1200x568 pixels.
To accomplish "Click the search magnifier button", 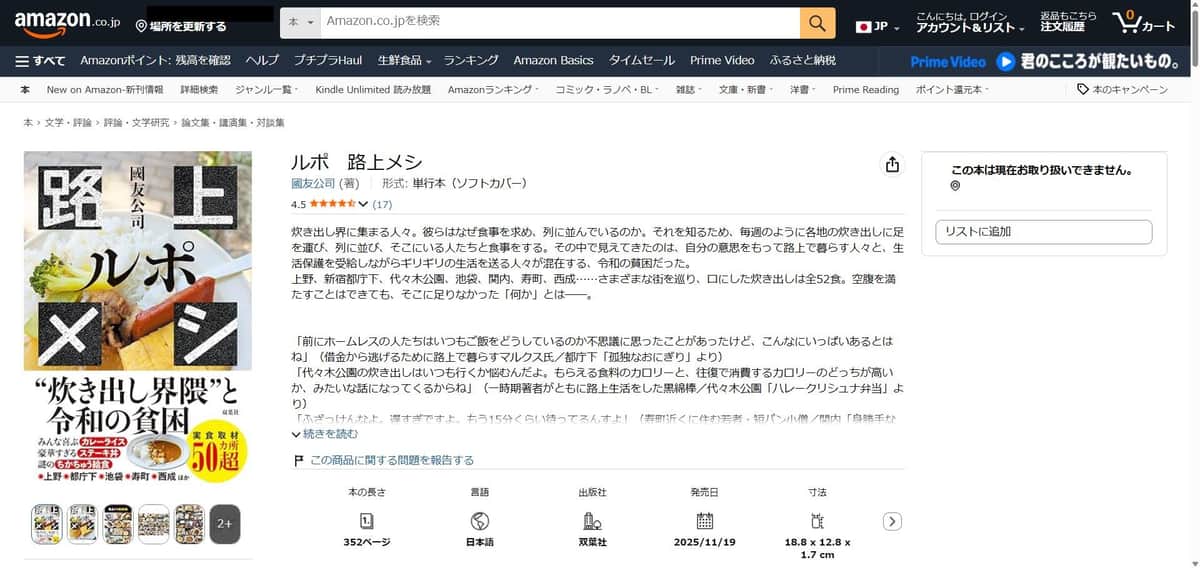I will pyautogui.click(x=818, y=23).
